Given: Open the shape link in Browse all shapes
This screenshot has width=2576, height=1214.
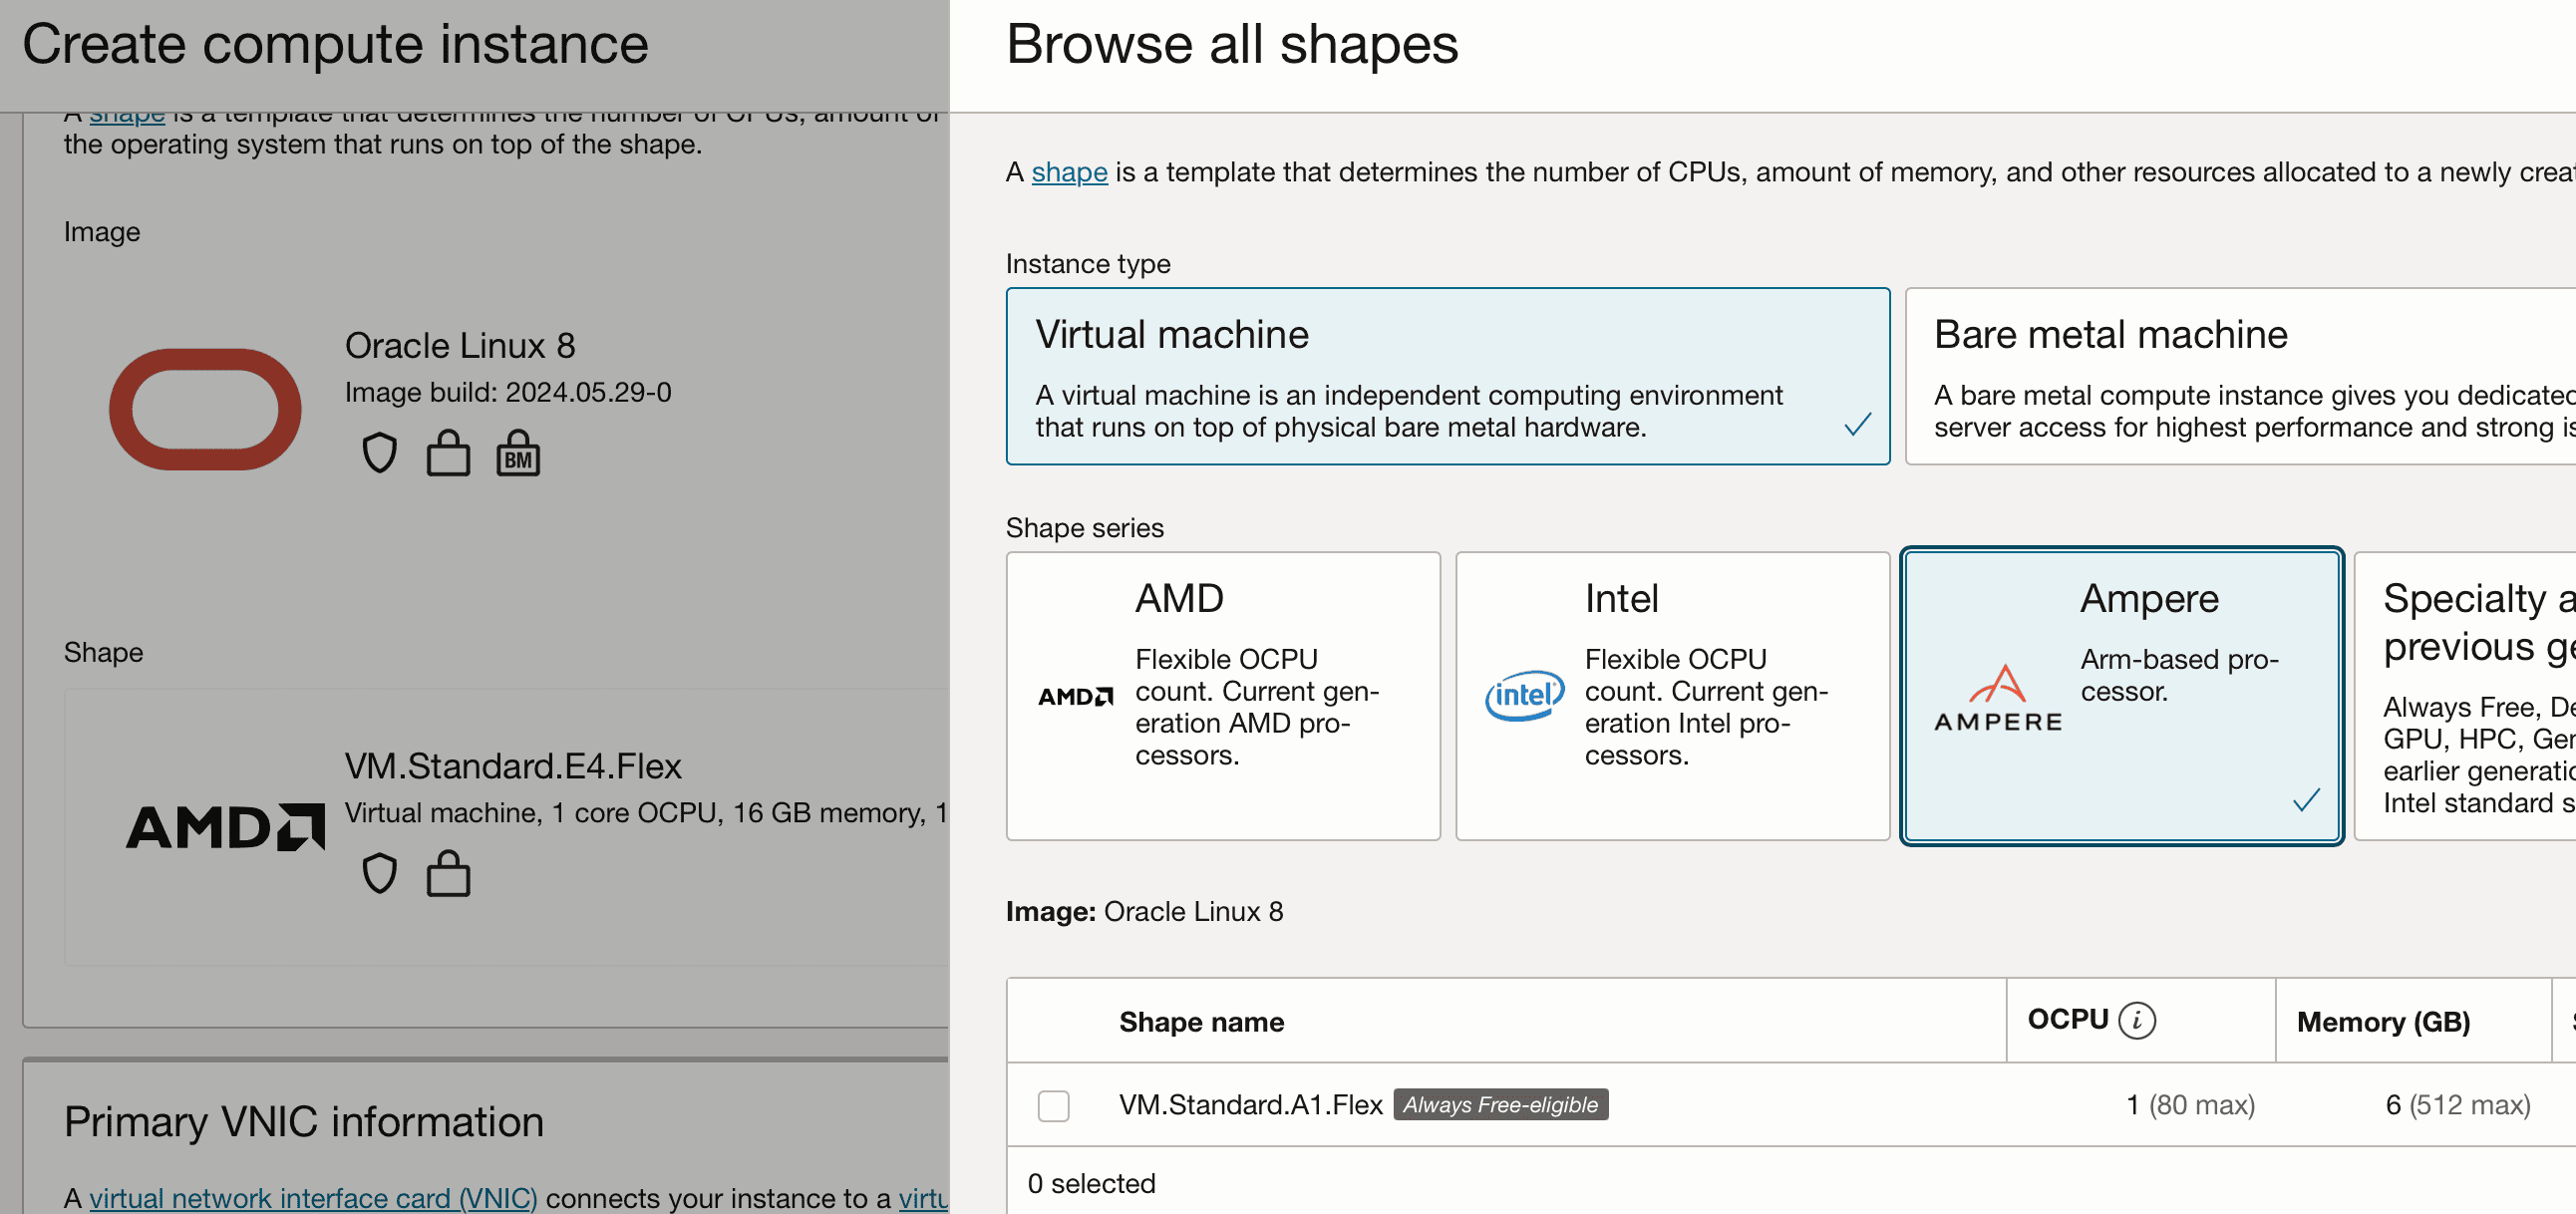Looking at the screenshot, I should 1069,172.
